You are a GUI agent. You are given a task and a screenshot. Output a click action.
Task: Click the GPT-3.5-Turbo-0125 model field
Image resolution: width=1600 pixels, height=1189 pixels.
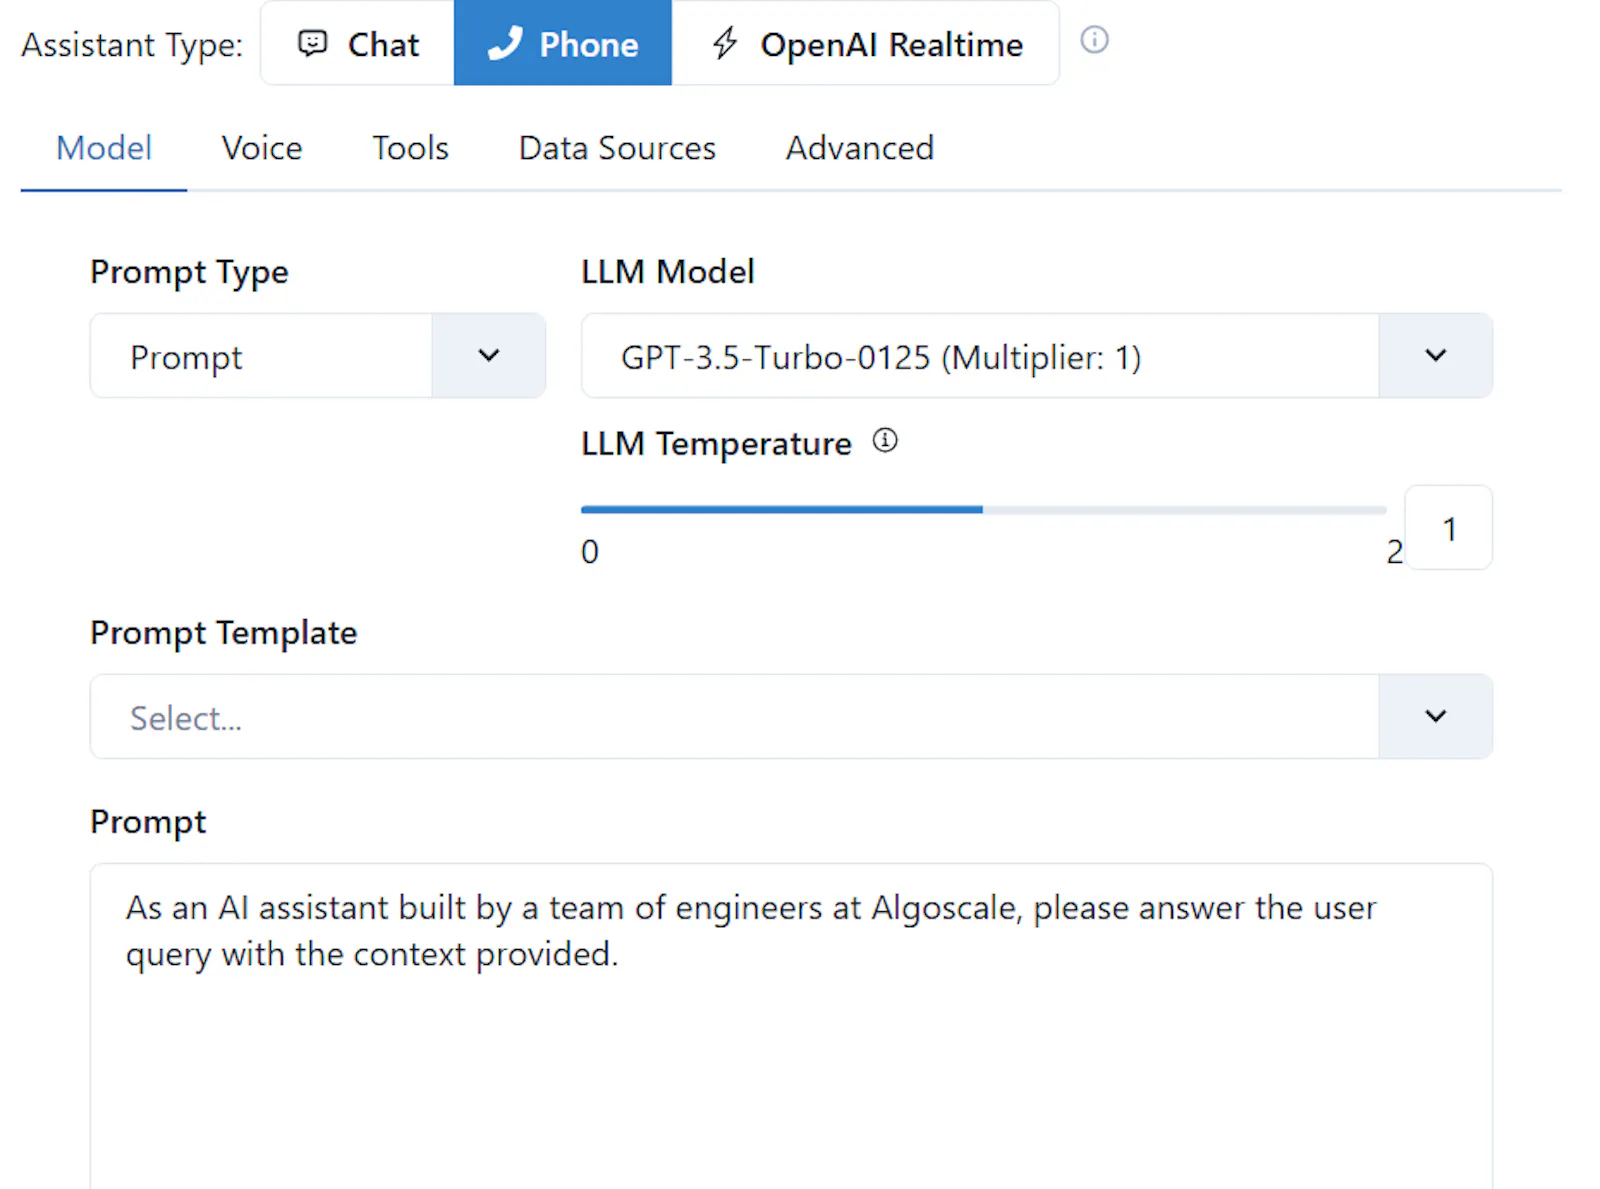click(980, 356)
